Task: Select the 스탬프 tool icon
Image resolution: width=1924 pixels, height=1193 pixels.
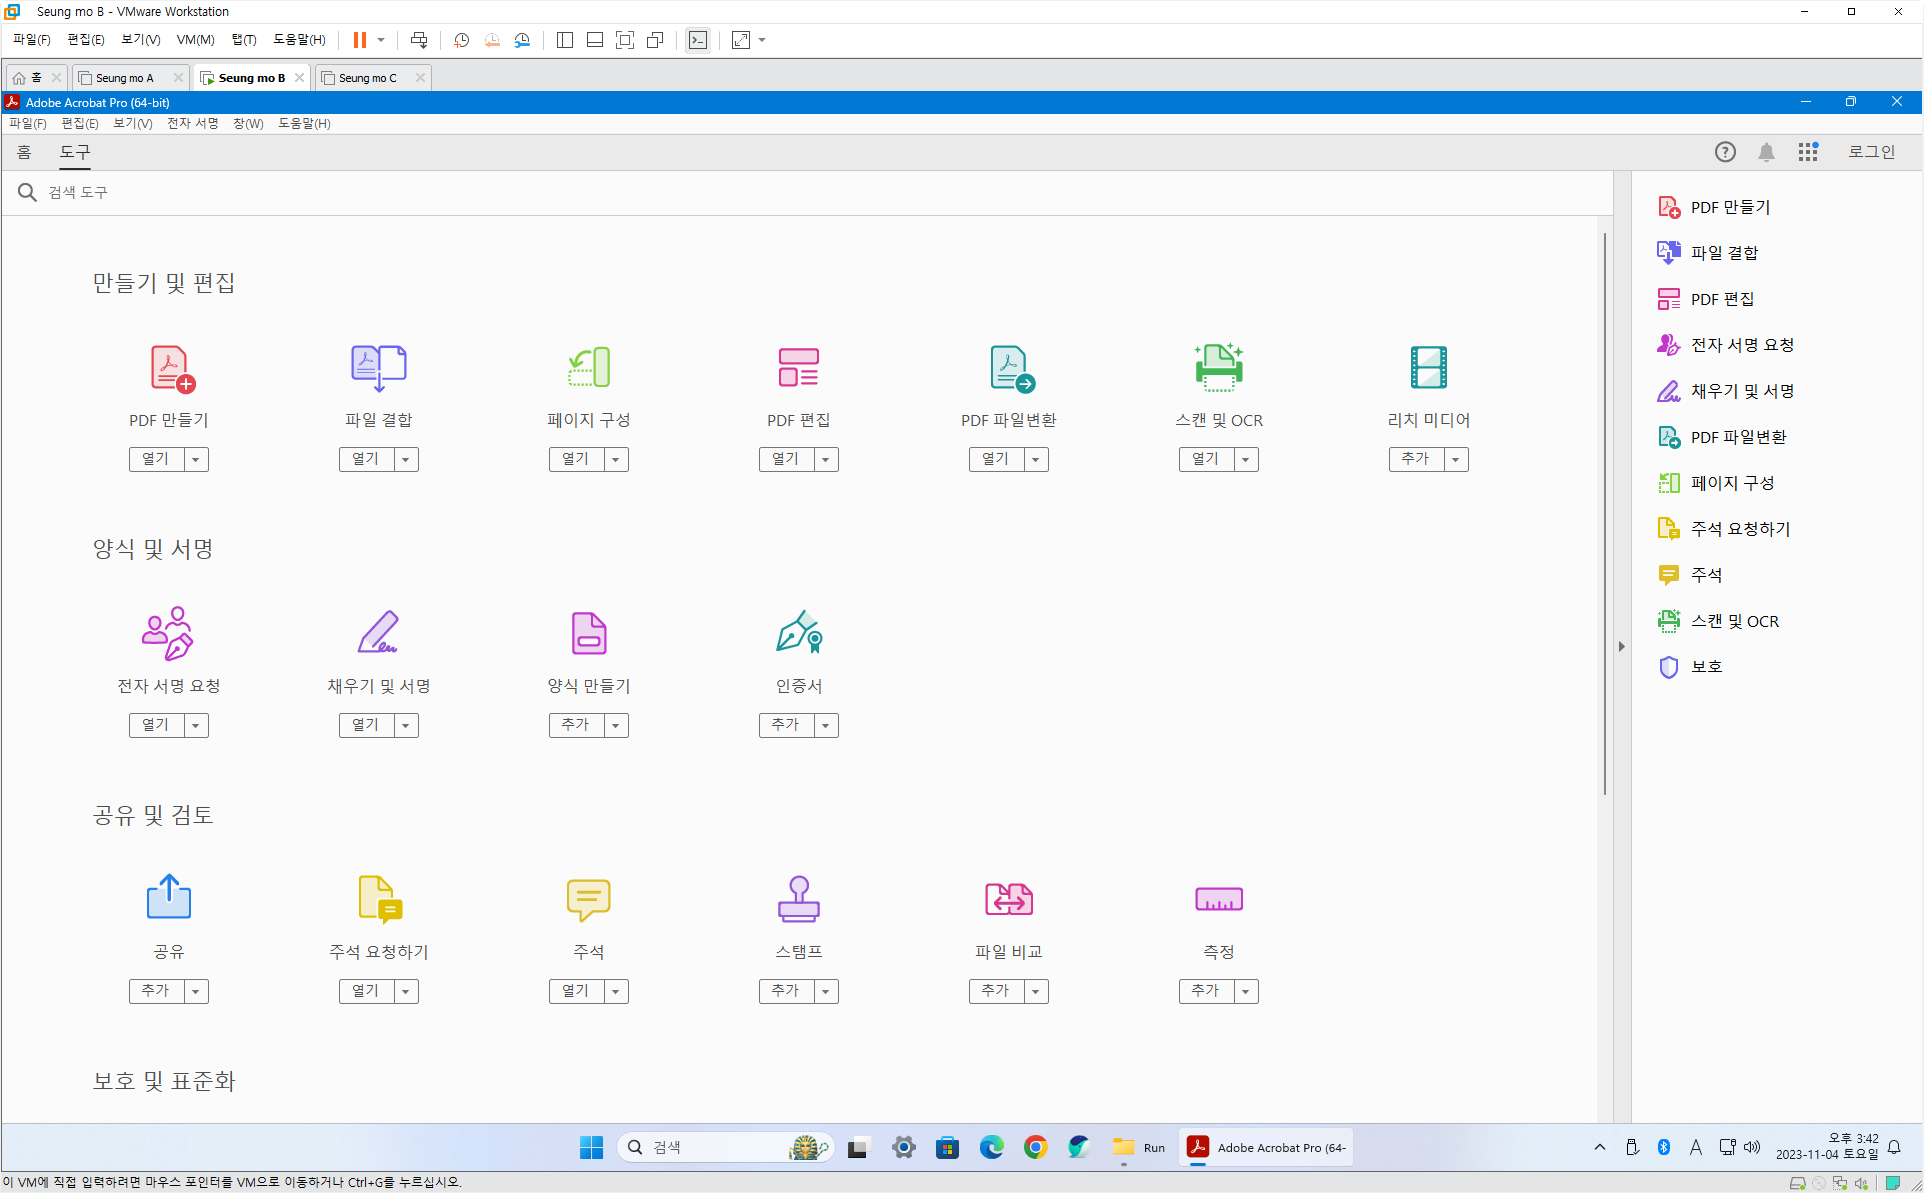Action: pyautogui.click(x=798, y=899)
